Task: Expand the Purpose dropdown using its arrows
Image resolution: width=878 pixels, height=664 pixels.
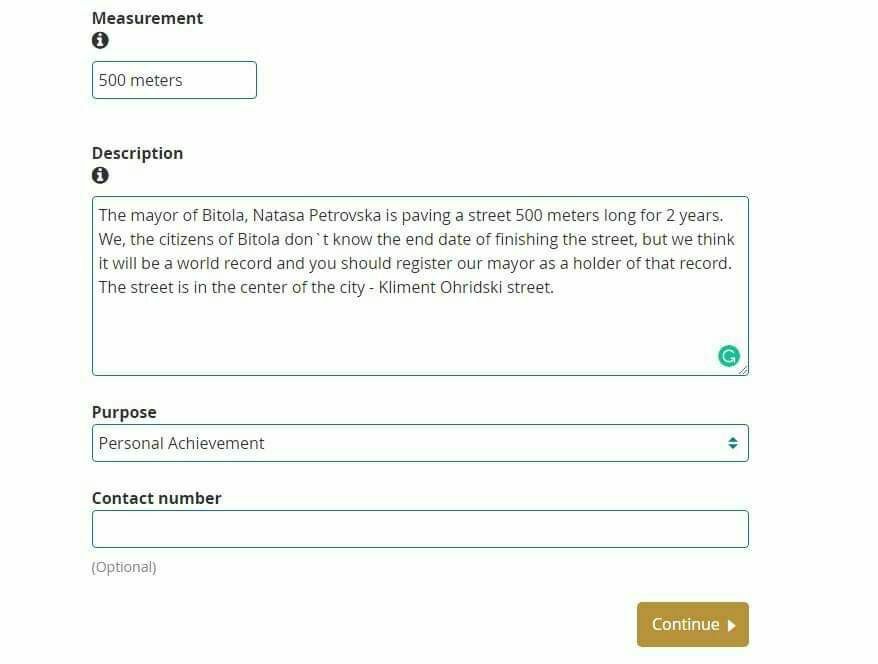Action: coord(732,443)
